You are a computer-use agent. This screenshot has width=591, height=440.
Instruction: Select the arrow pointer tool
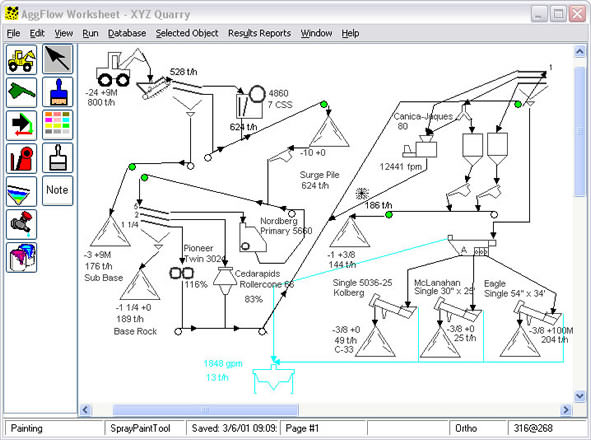[x=57, y=59]
